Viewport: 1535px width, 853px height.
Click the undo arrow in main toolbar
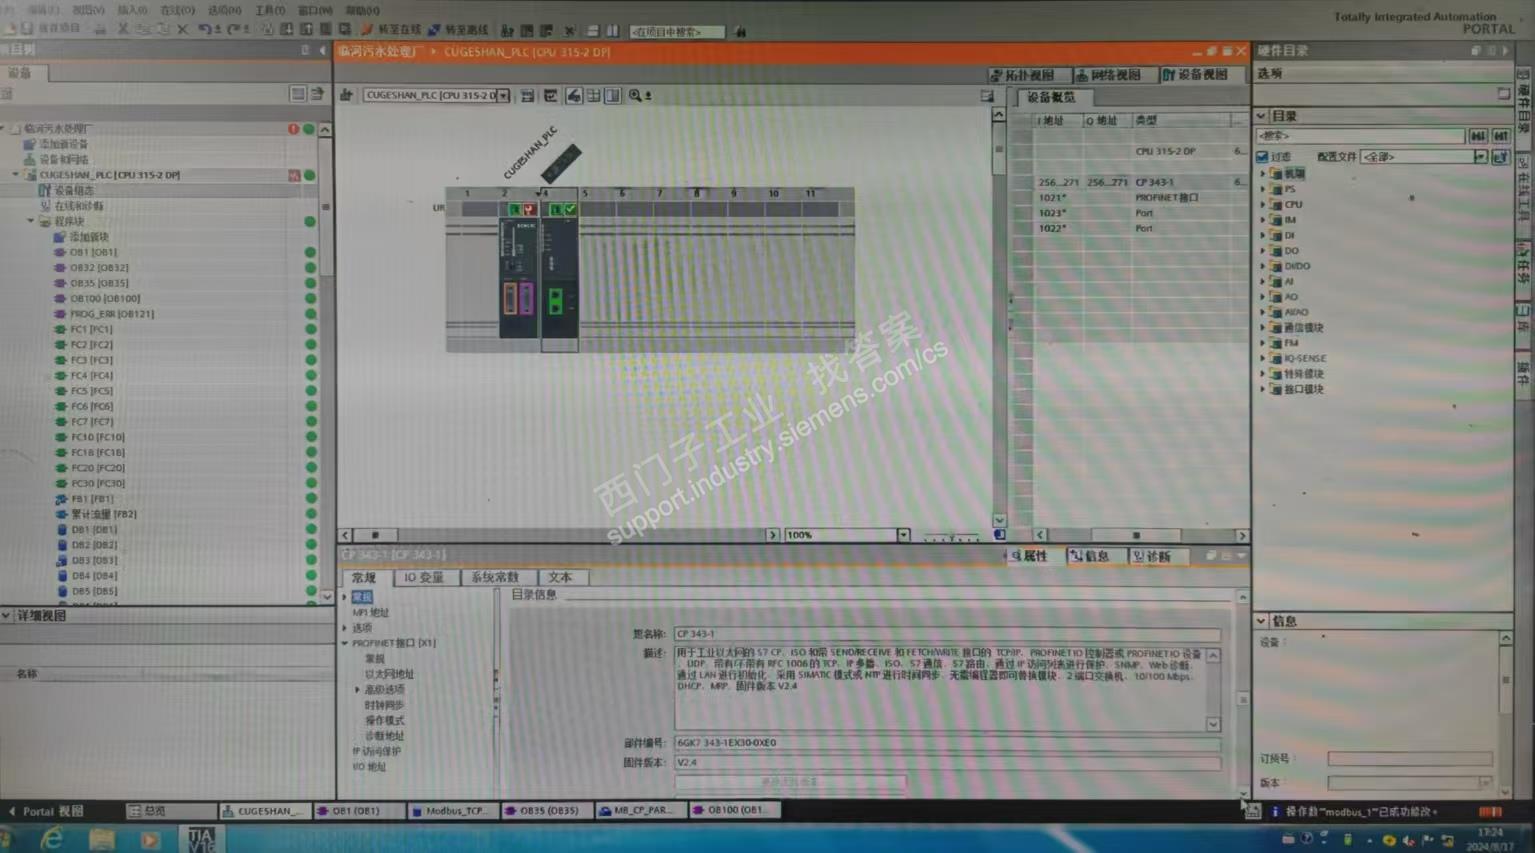[x=204, y=30]
